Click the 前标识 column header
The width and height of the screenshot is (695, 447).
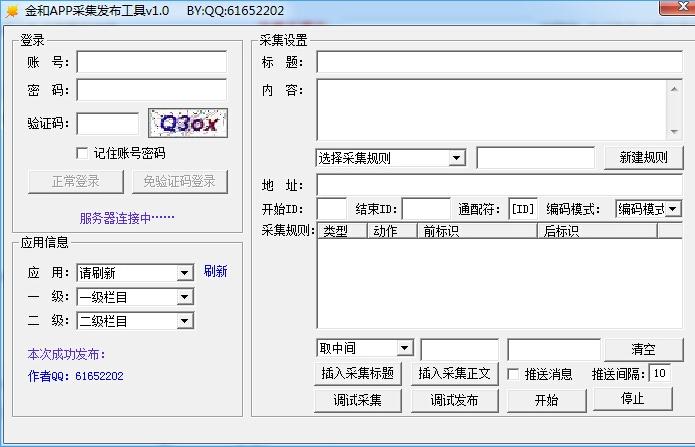click(478, 231)
